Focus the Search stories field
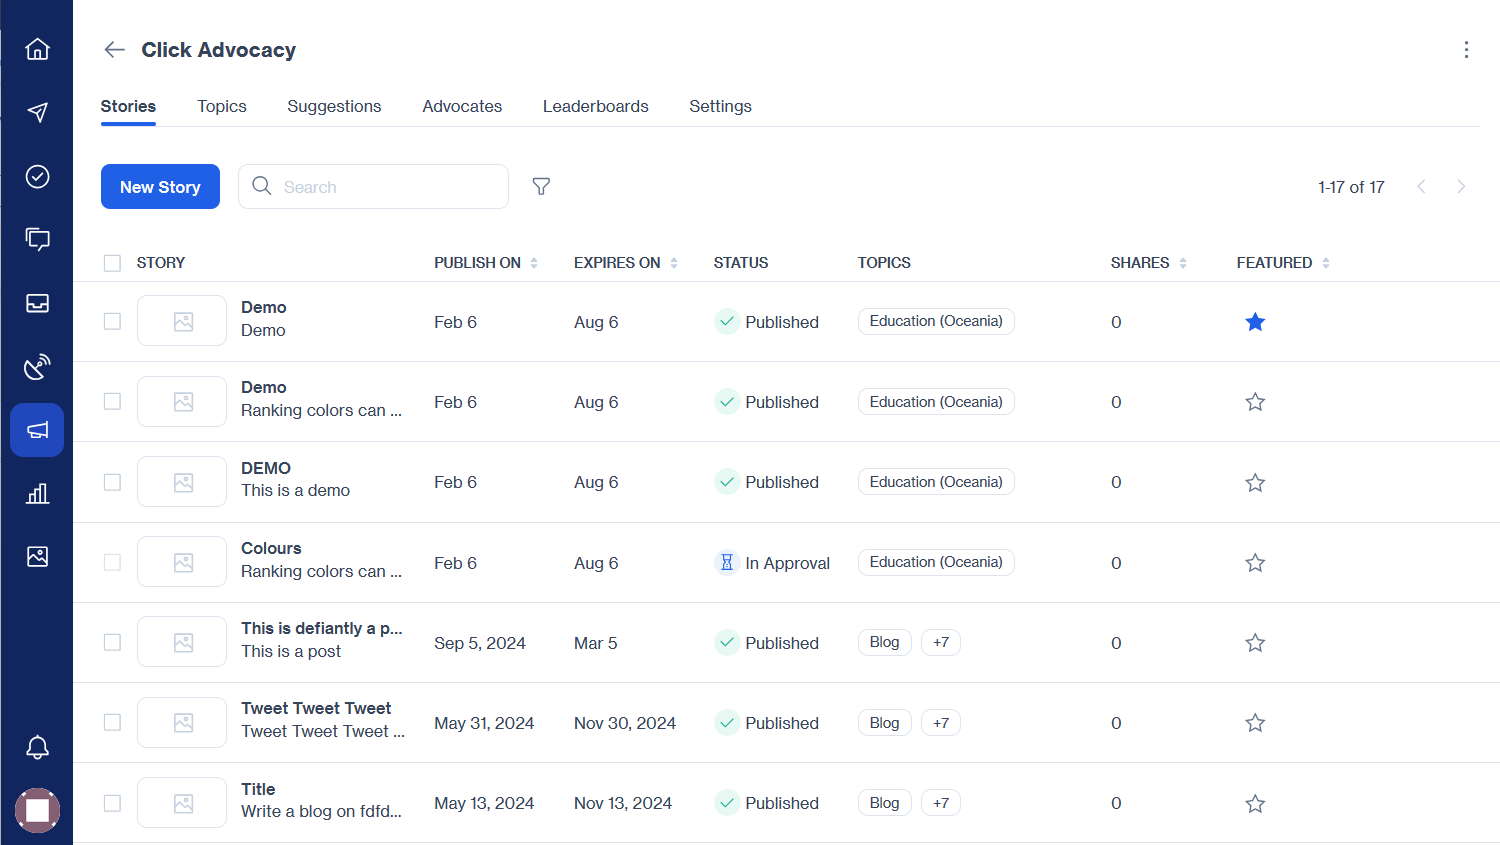The image size is (1500, 845). 373,187
